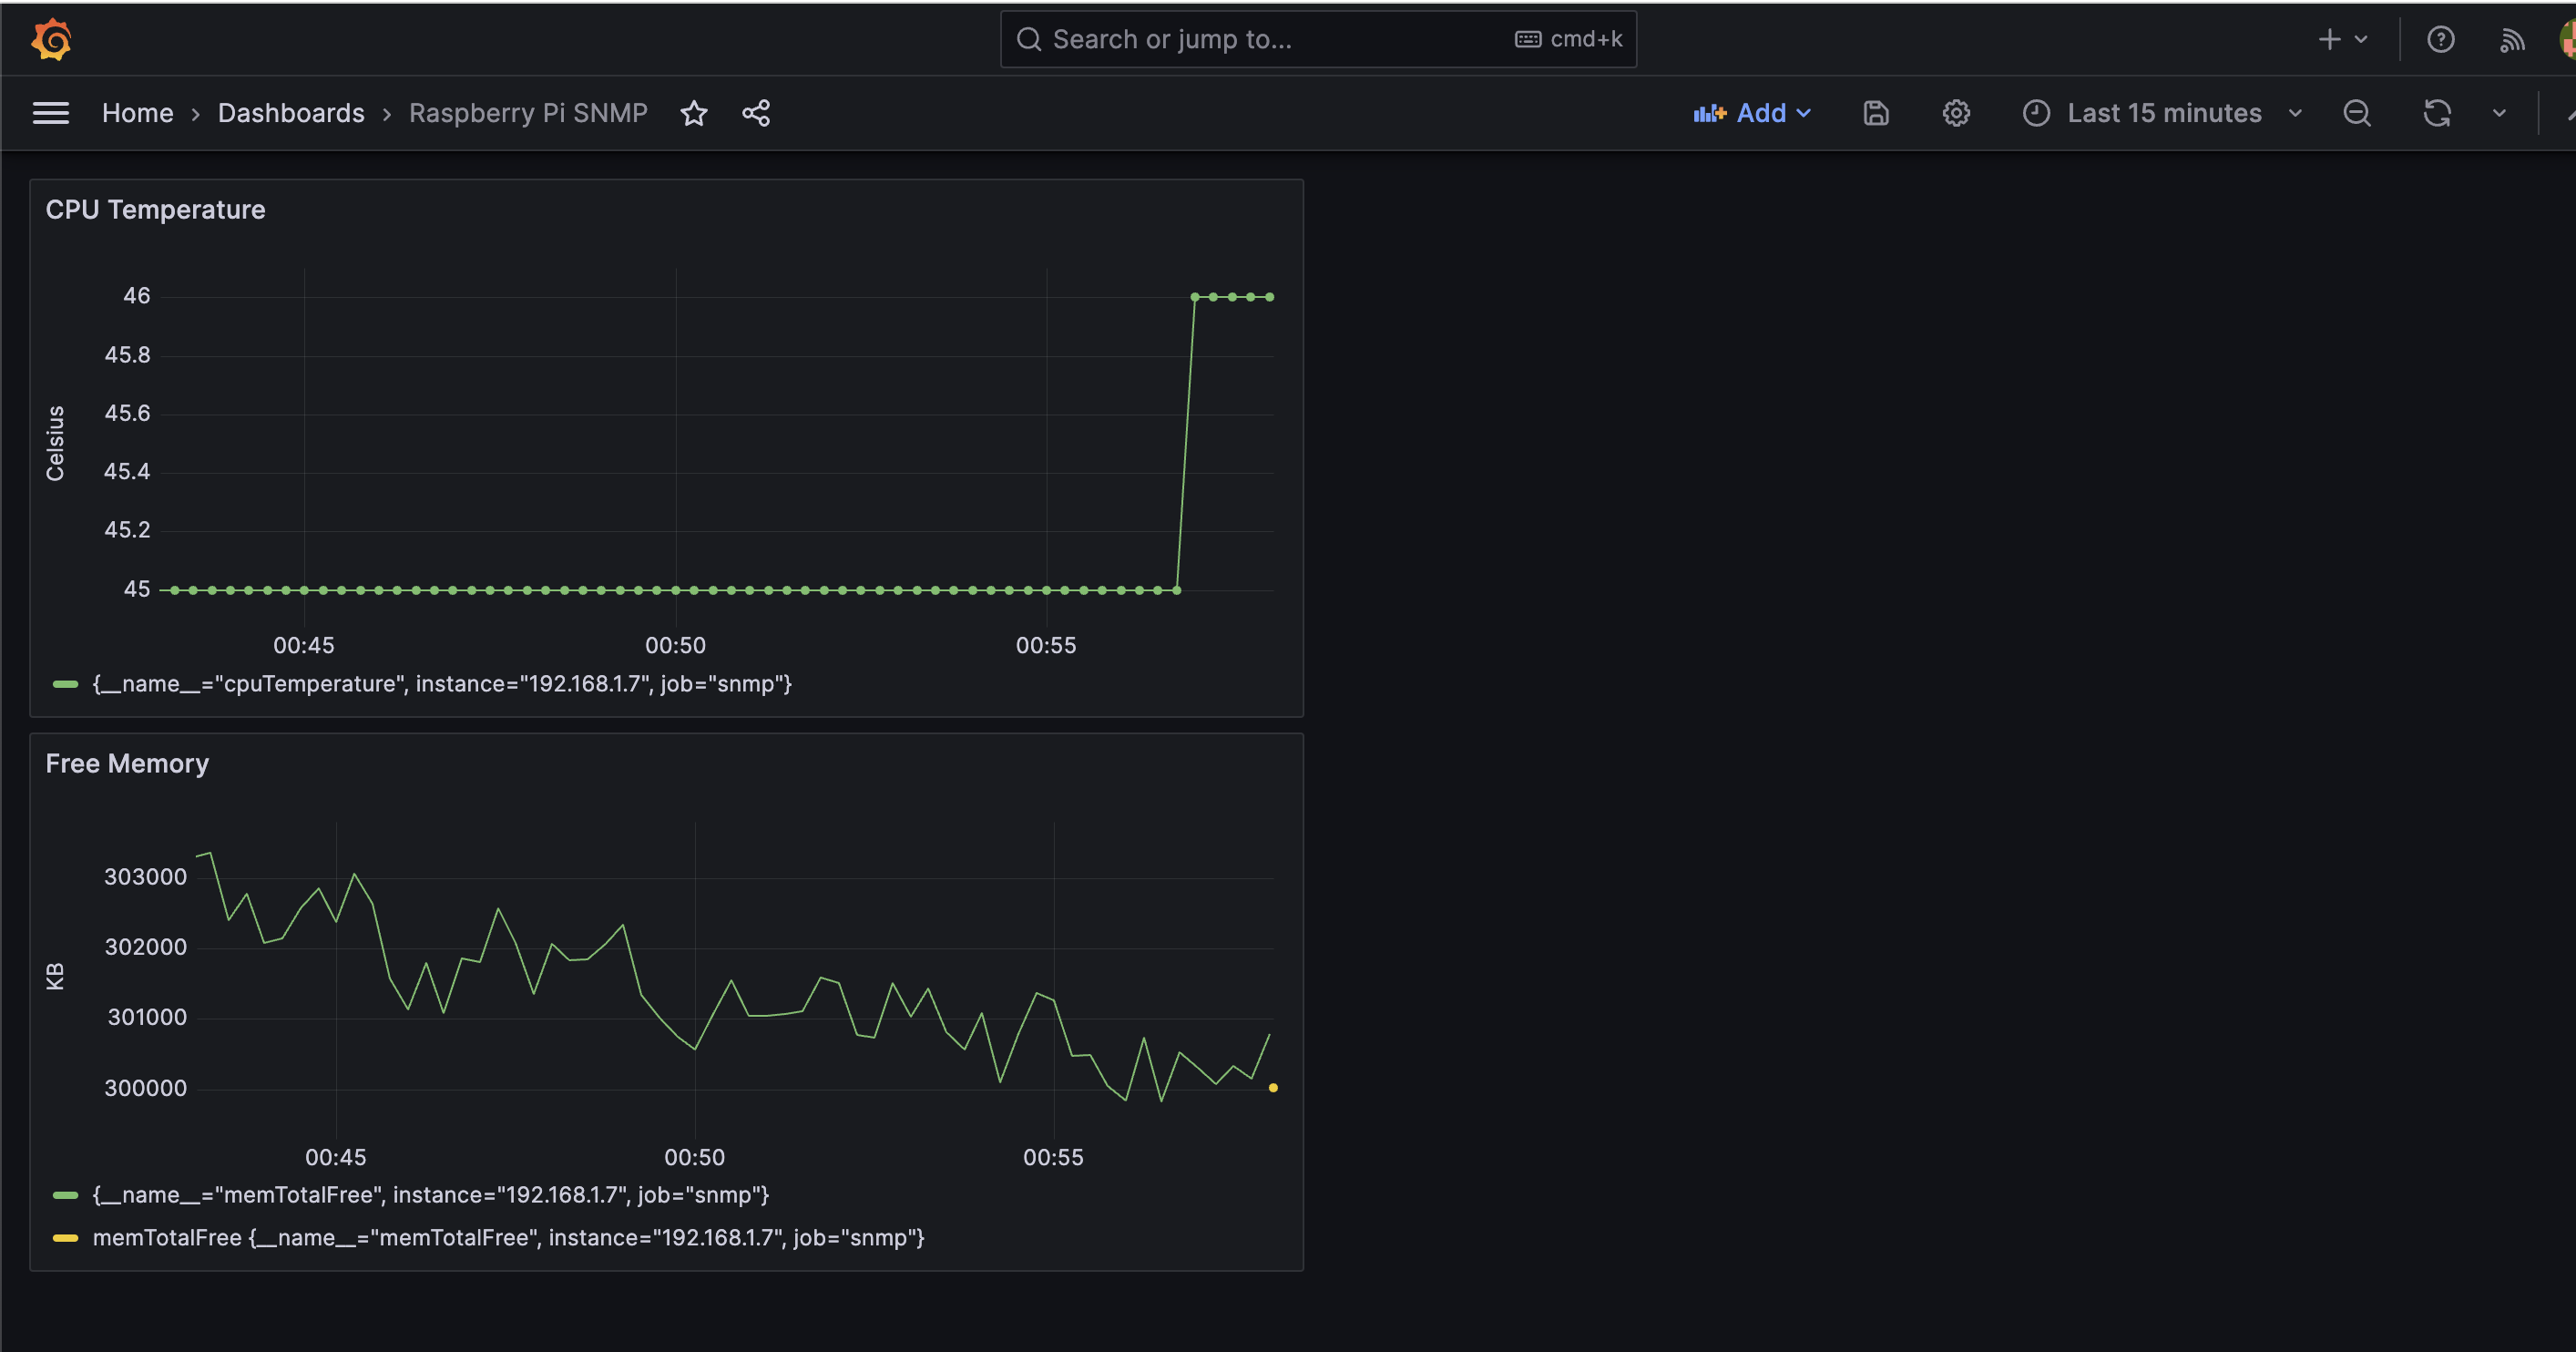This screenshot has height=1352, width=2576.
Task: Open the Free Memory panel title menu
Action: tap(127, 764)
